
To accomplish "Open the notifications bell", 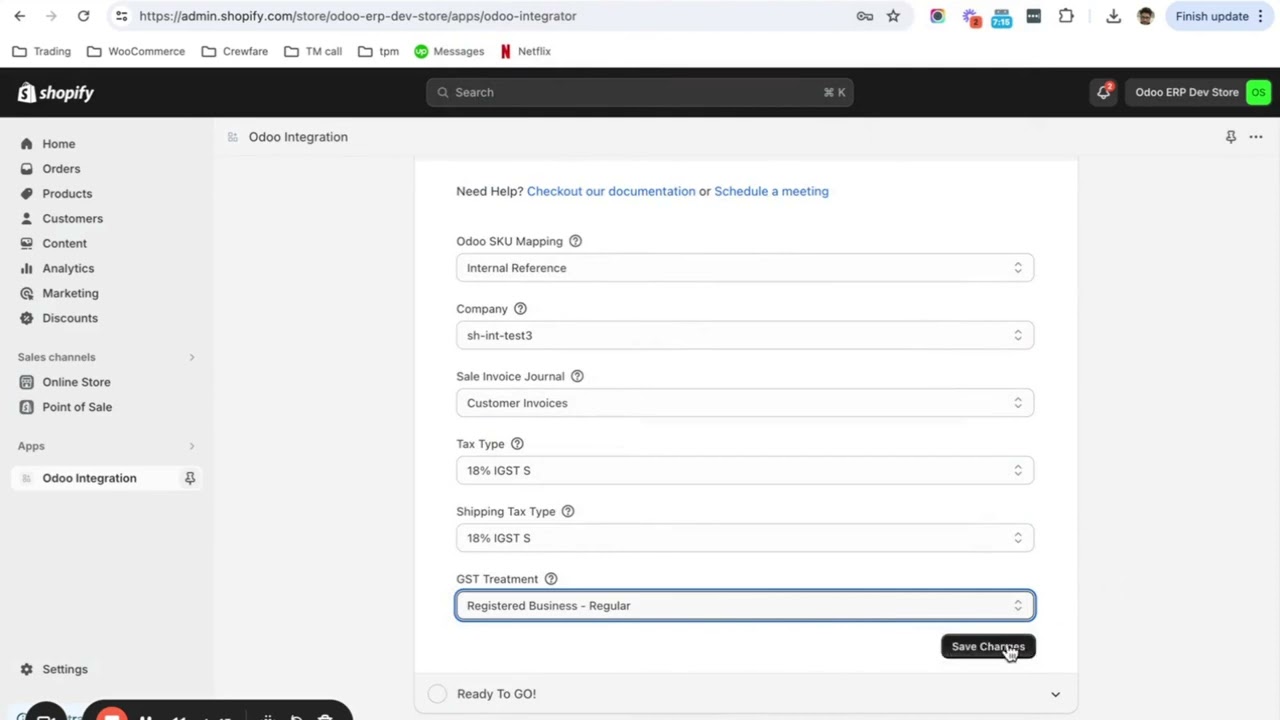I will point(1104,92).
